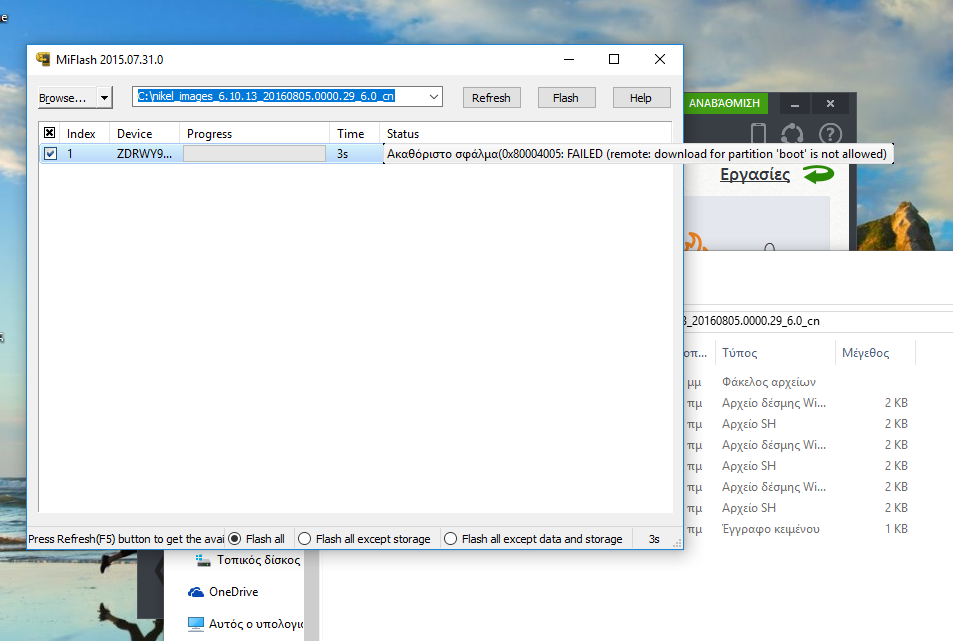The width and height of the screenshot is (953, 641).
Task: Click the MiFlash application icon in title bar
Action: [x=43, y=59]
